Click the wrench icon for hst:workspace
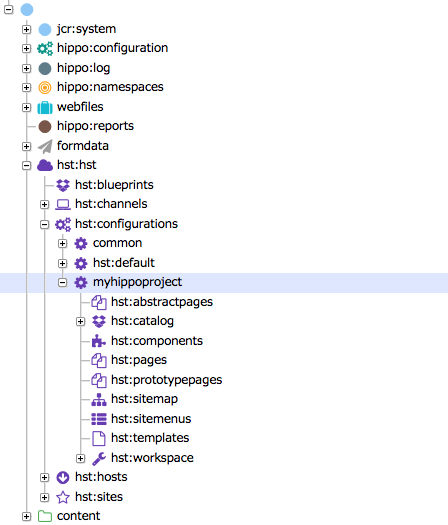Image resolution: width=448 pixels, height=525 pixels. click(x=99, y=458)
